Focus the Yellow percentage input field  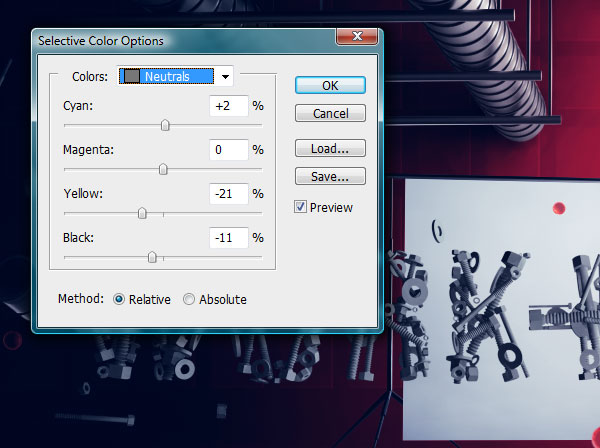pos(229,194)
